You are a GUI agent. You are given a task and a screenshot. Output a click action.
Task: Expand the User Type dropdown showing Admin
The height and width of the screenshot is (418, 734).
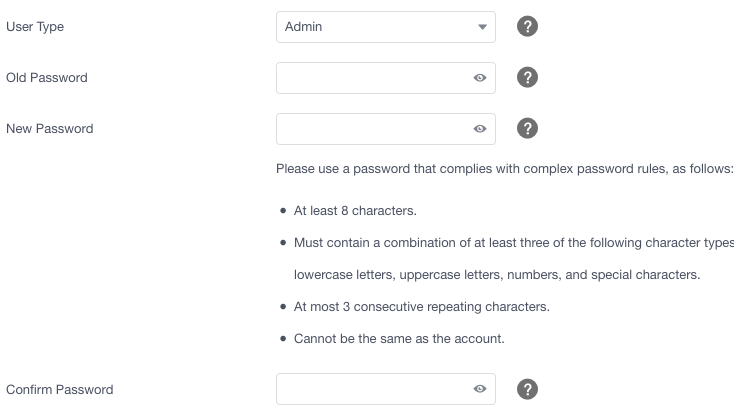(x=386, y=27)
